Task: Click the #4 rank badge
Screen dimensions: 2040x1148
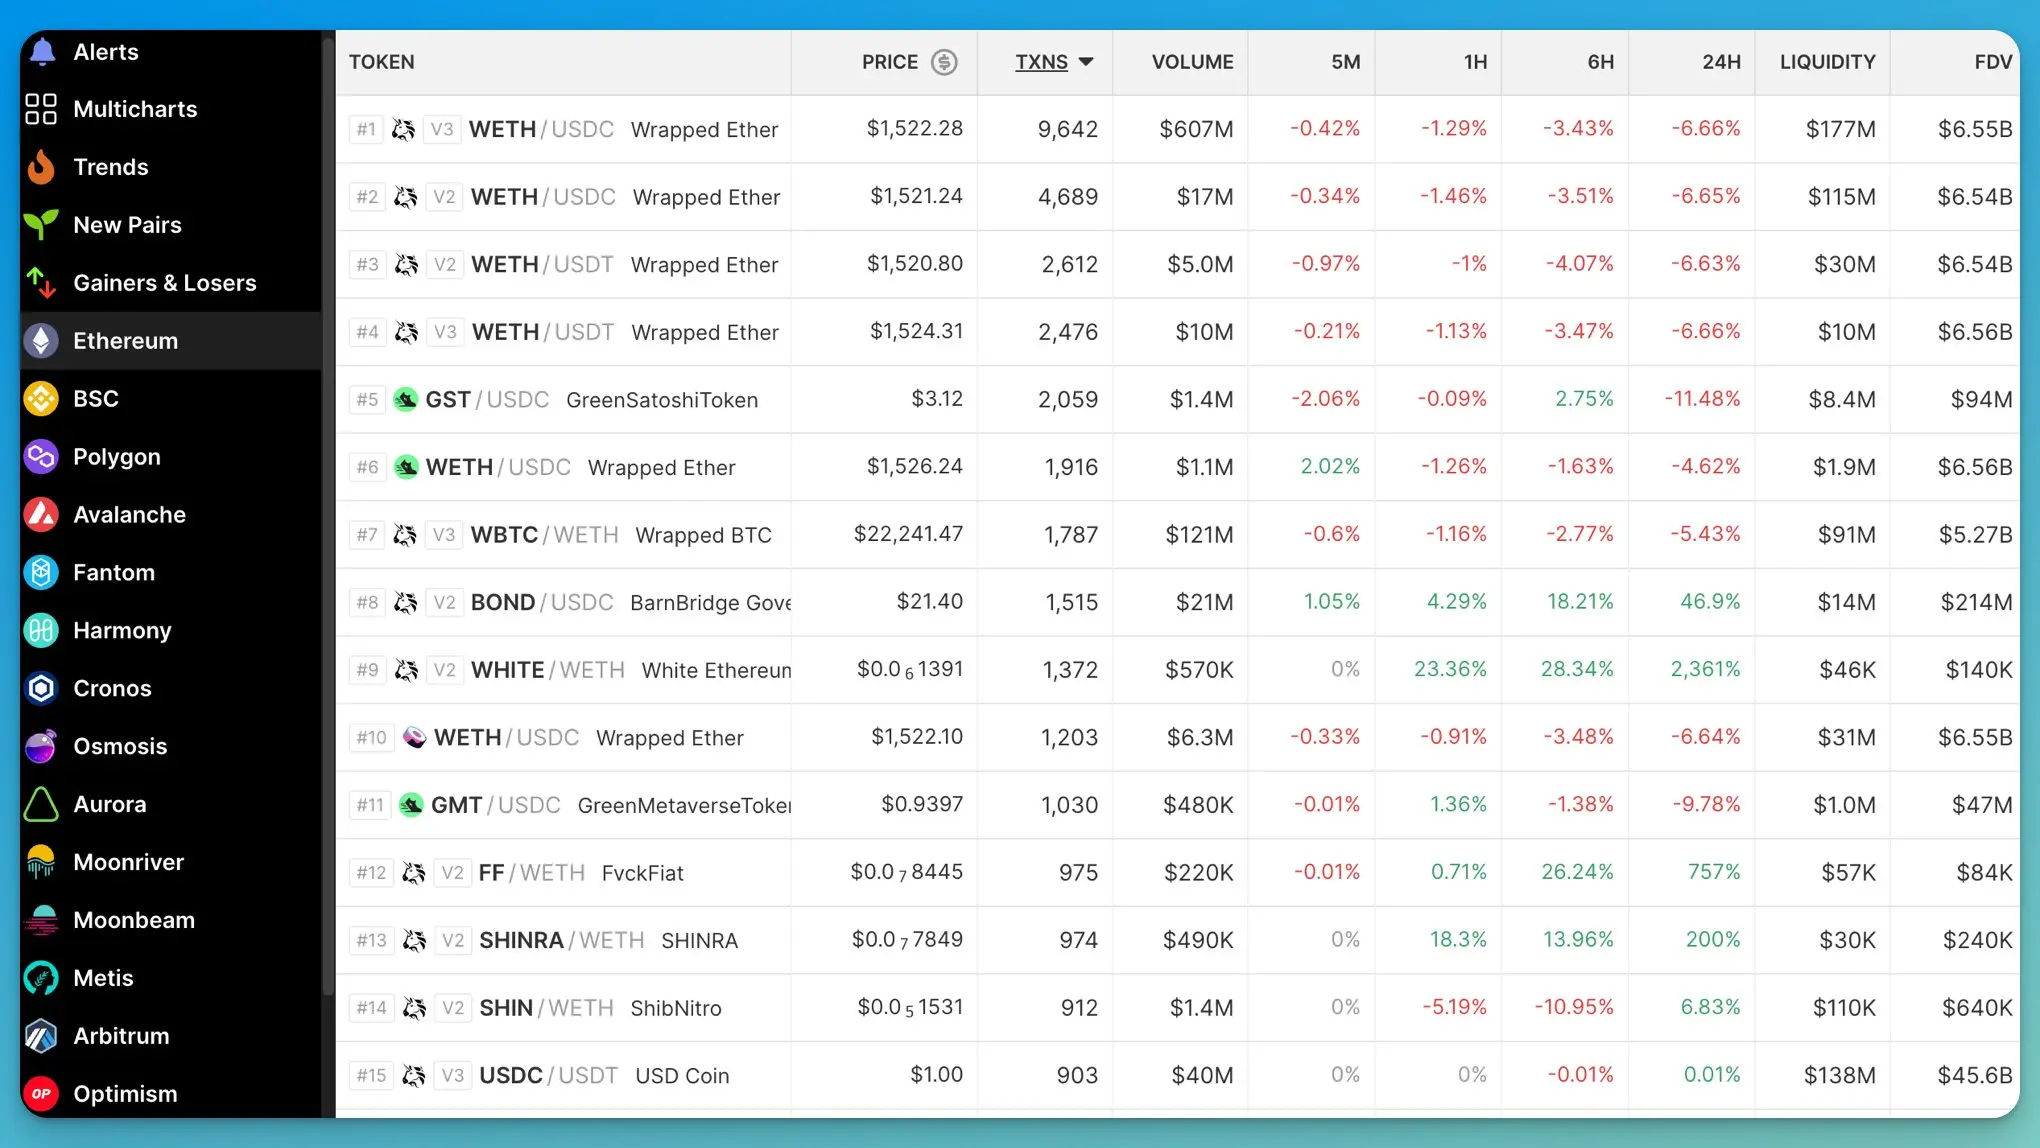Action: (x=367, y=332)
